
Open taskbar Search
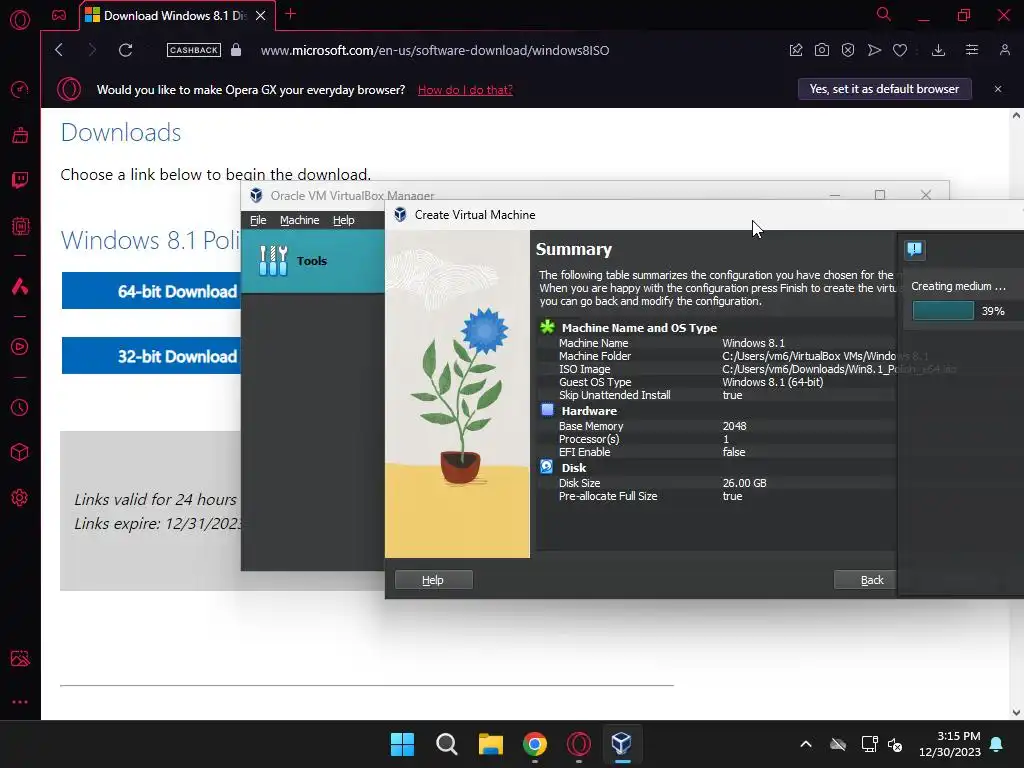(447, 744)
